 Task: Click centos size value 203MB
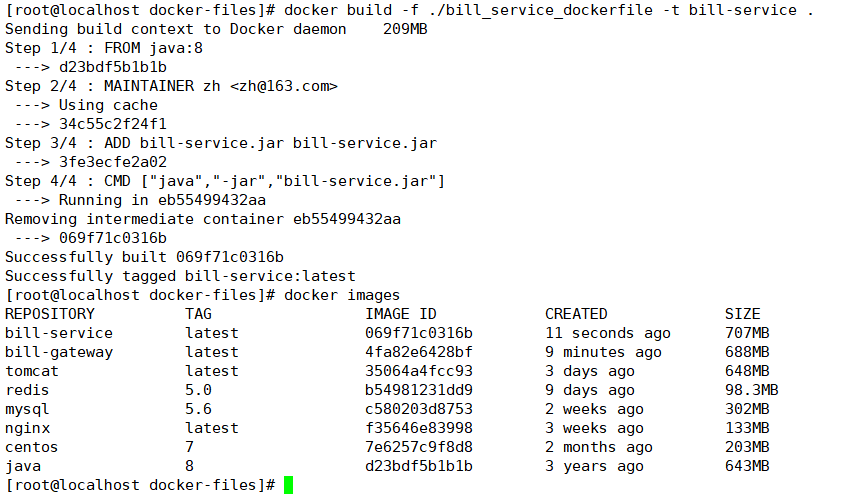coord(747,447)
